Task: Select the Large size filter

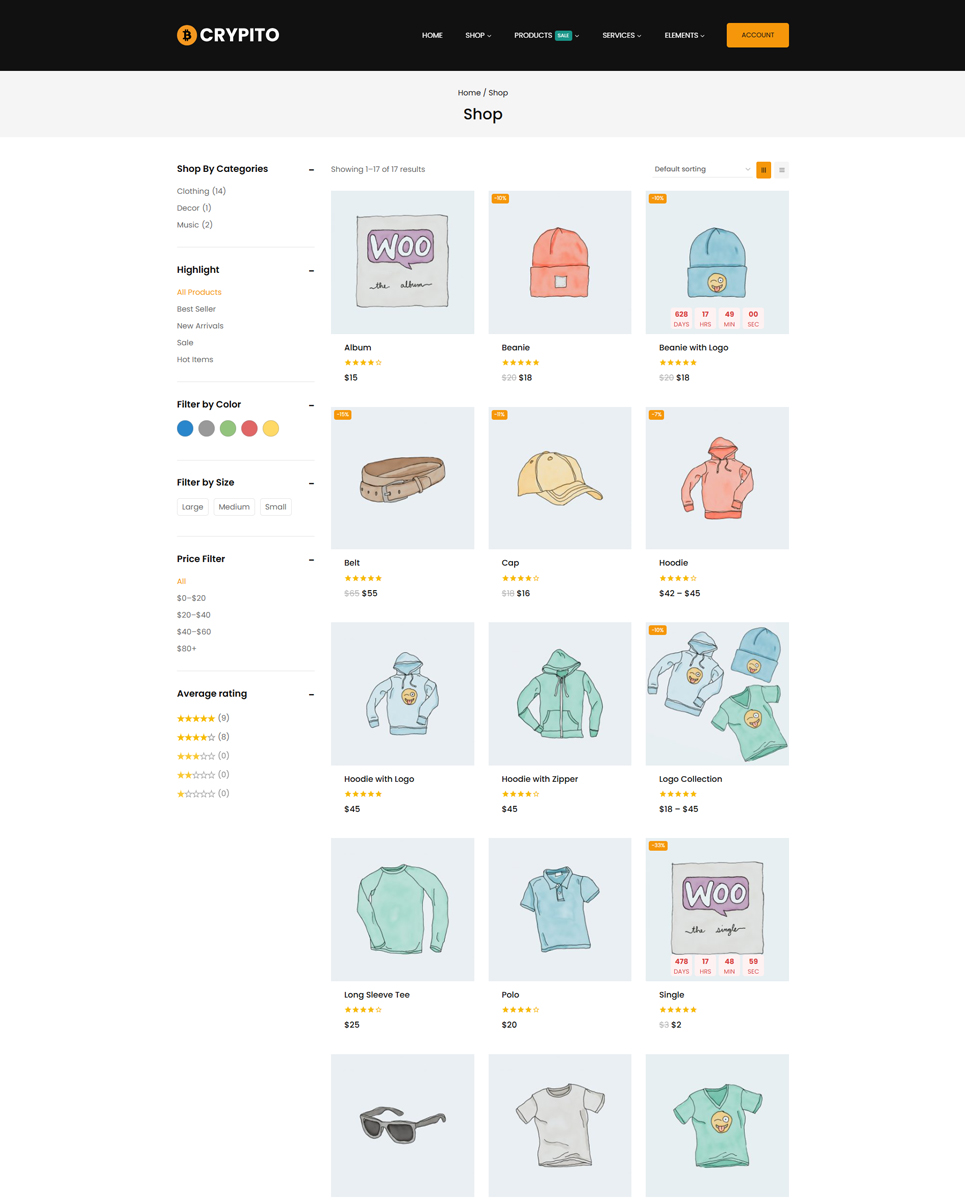Action: click(x=193, y=507)
